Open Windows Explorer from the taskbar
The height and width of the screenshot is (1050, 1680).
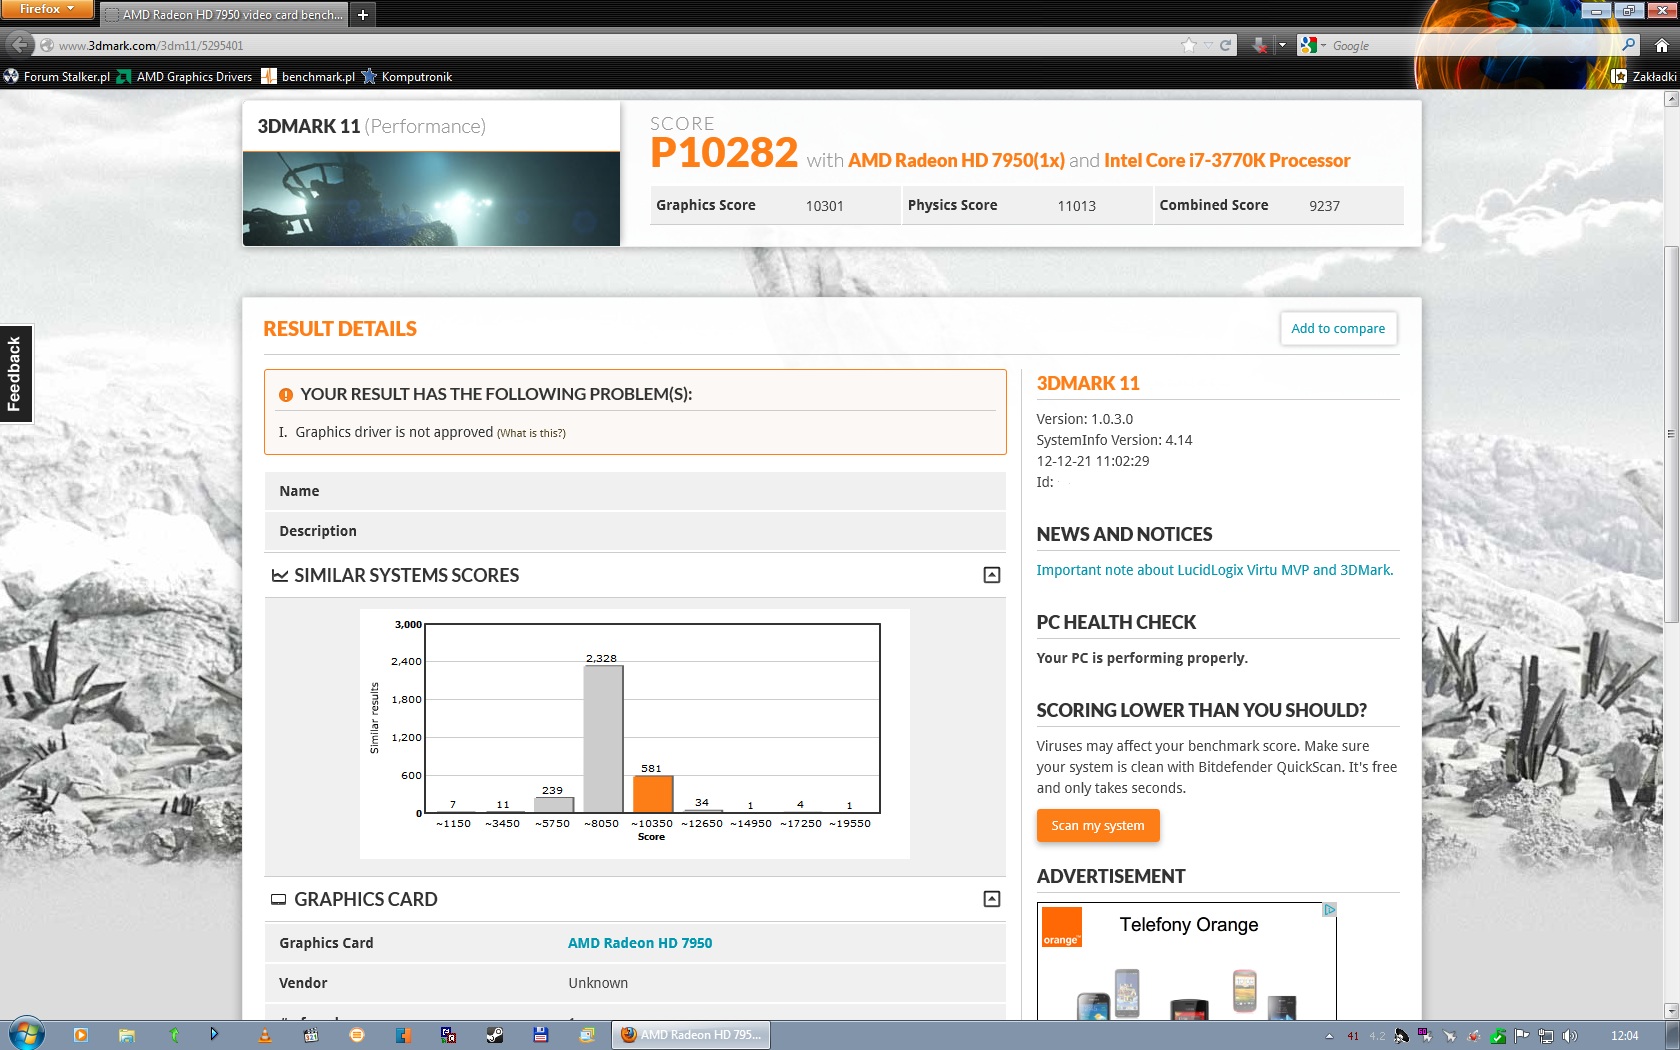tap(127, 1035)
